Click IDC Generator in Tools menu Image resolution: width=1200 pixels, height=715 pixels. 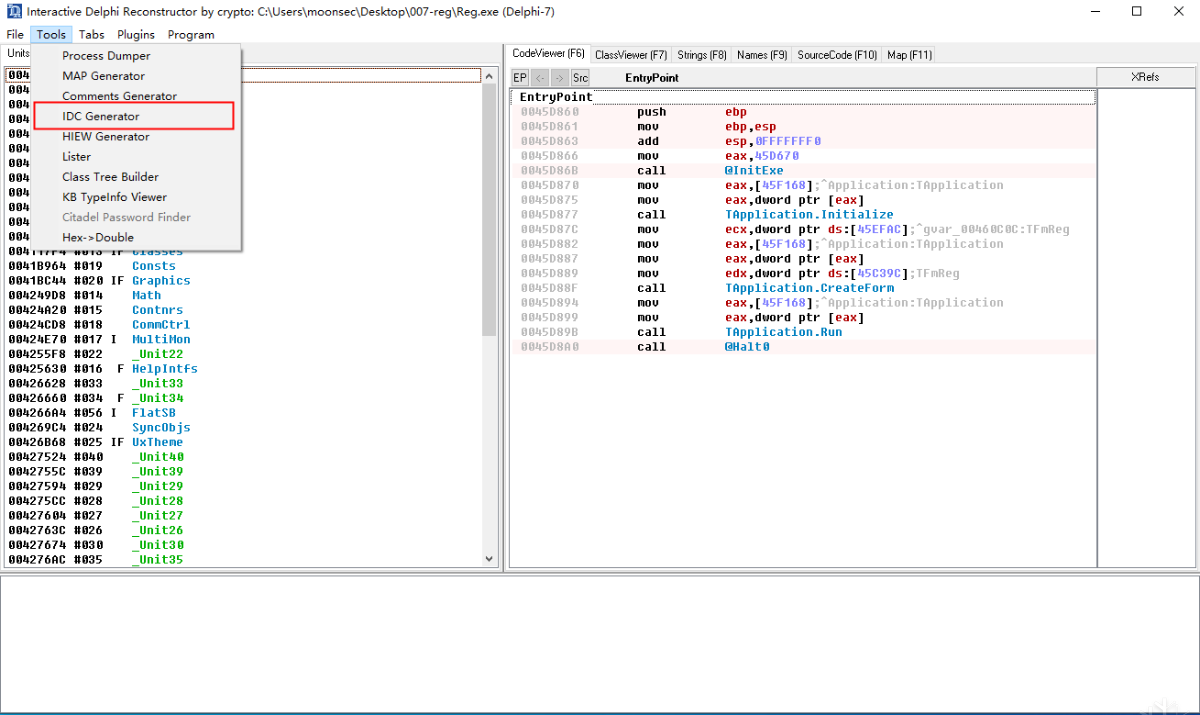[136, 116]
